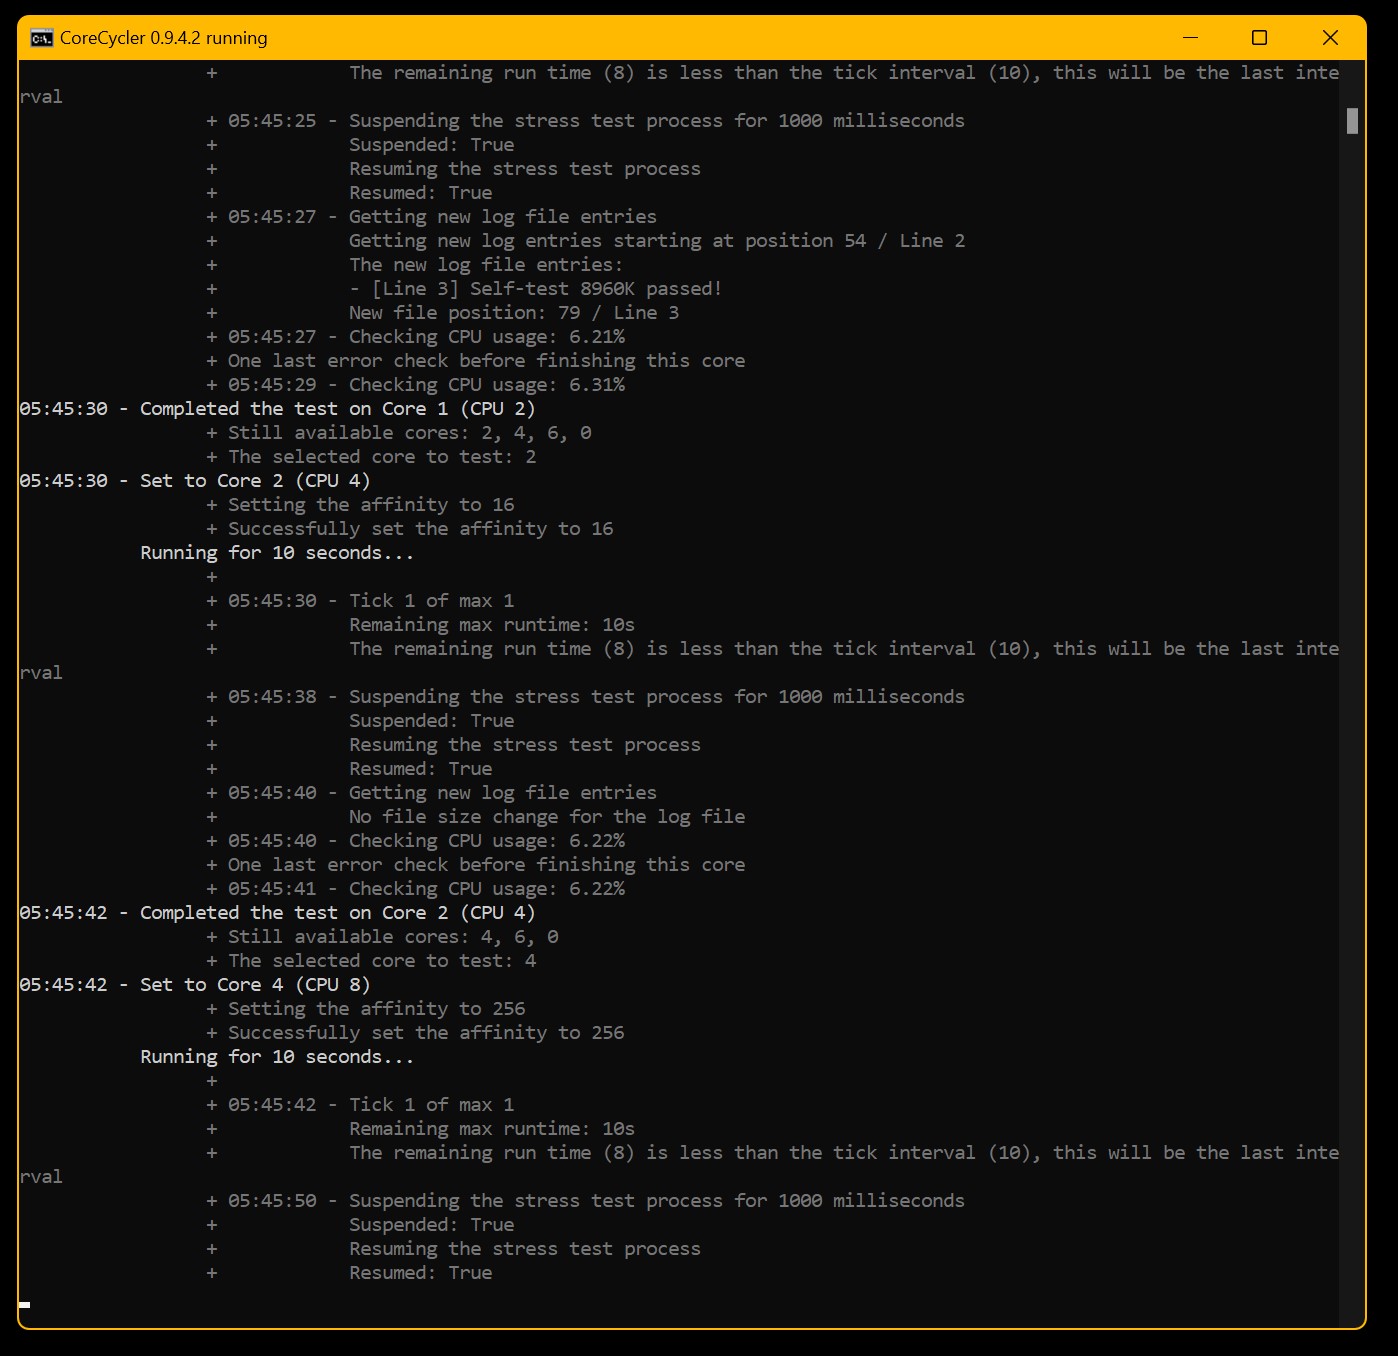Select the line Completed the test on Core 2

pyautogui.click(x=277, y=912)
